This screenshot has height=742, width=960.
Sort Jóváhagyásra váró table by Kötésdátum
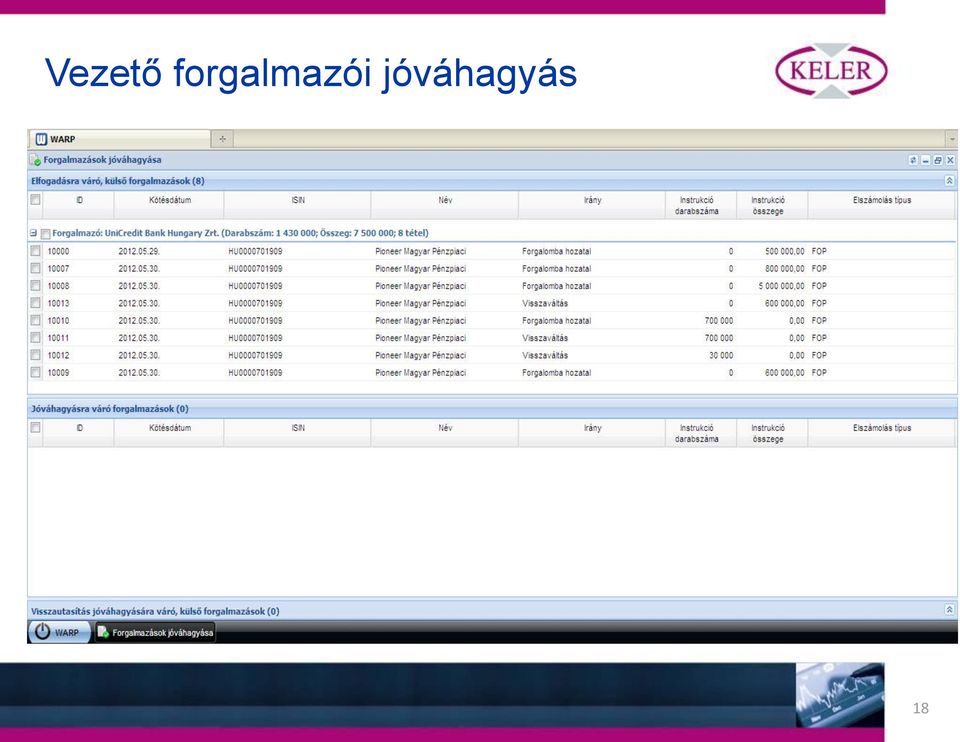point(170,433)
